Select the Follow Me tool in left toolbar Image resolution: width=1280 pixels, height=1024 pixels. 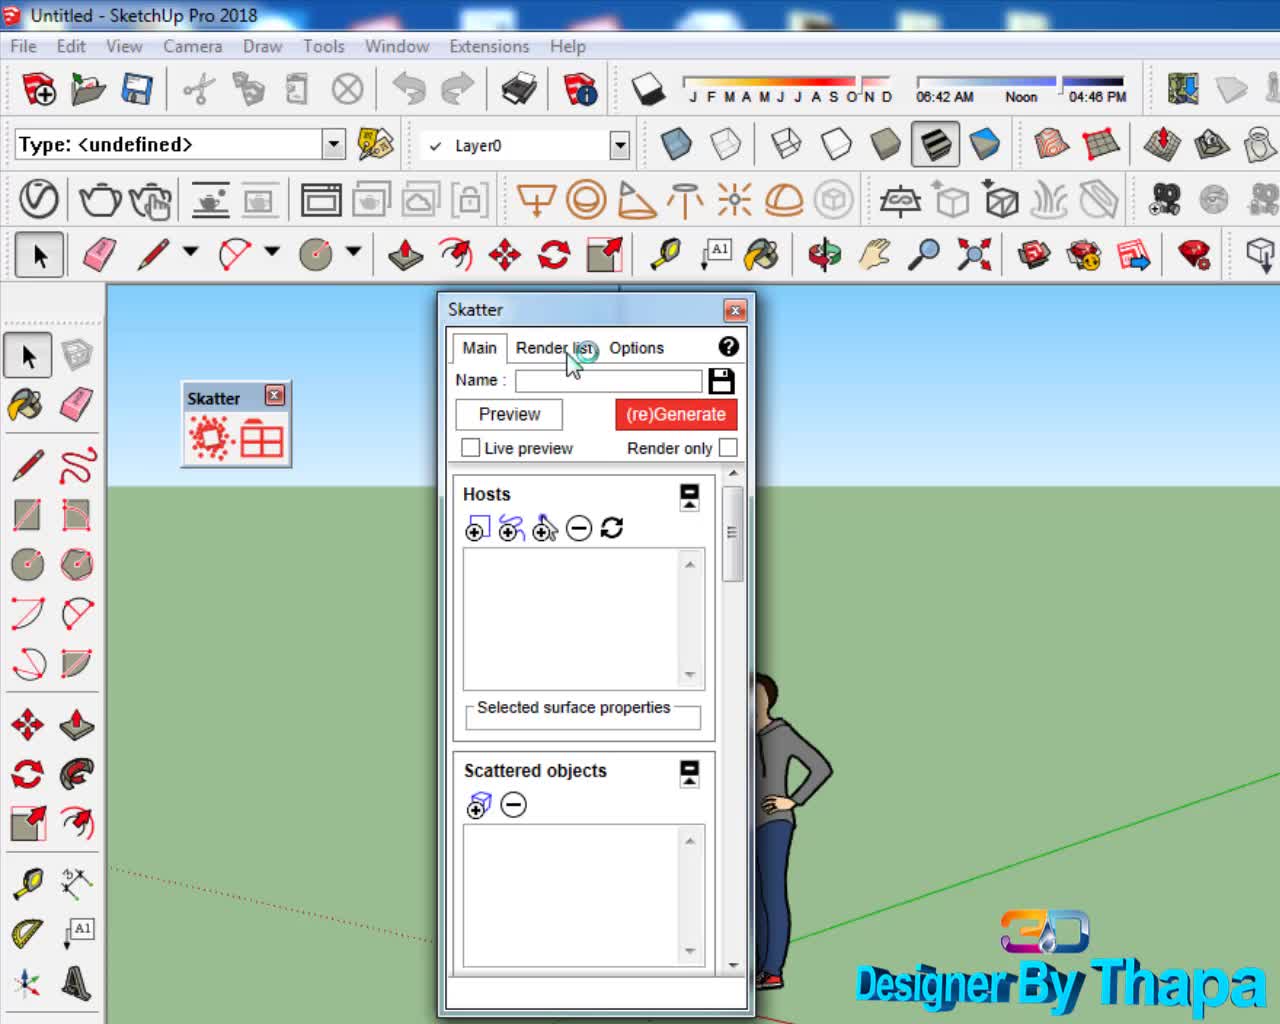[x=77, y=773]
